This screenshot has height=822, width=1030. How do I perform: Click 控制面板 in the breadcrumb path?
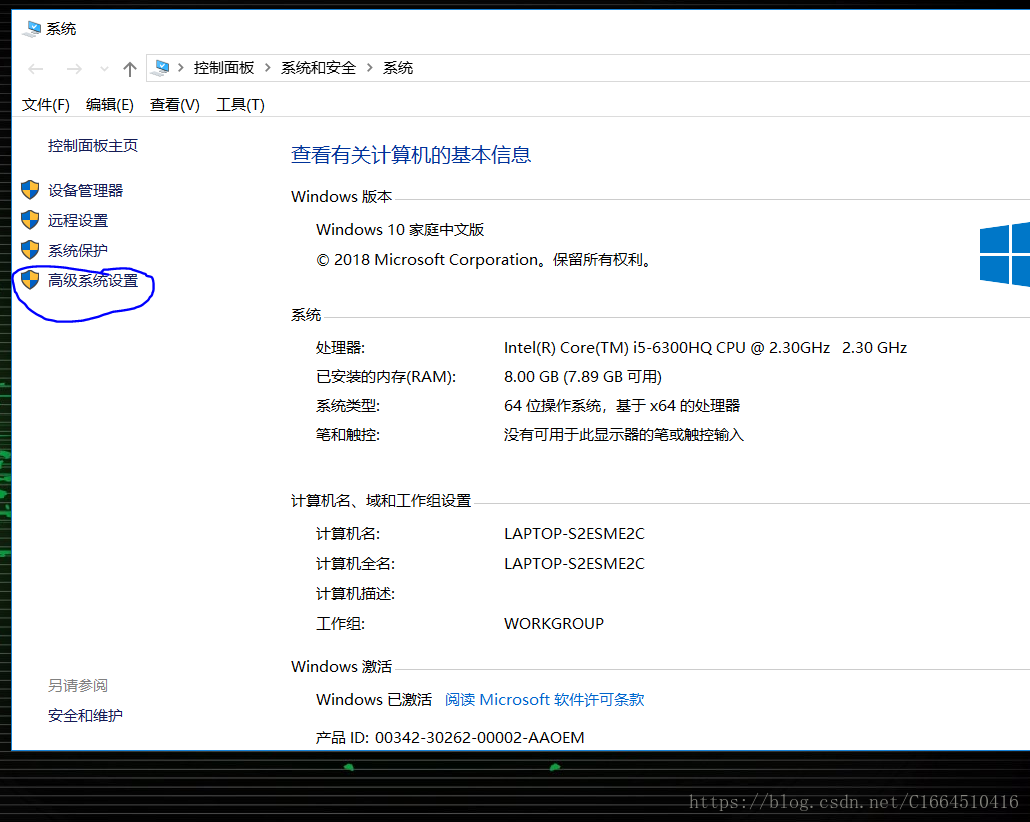pyautogui.click(x=223, y=68)
